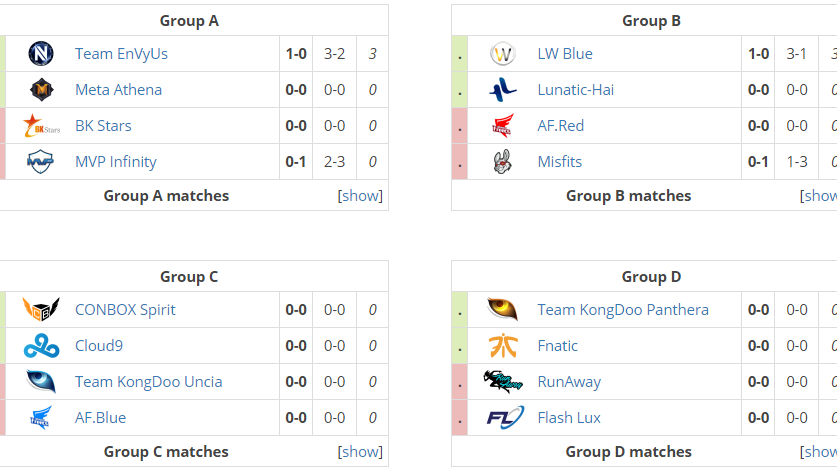
Task: Go to Team KongDoo Uncia page
Action: 148,382
